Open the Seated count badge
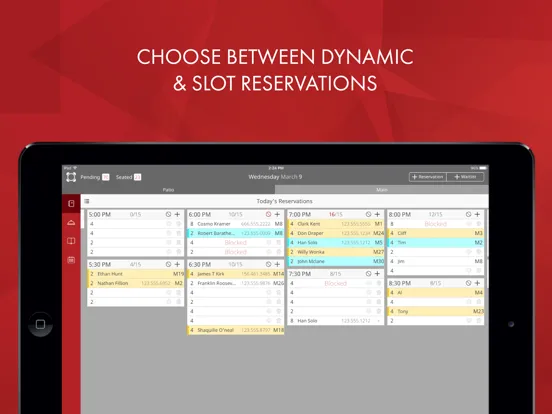552x414 pixels. [138, 177]
